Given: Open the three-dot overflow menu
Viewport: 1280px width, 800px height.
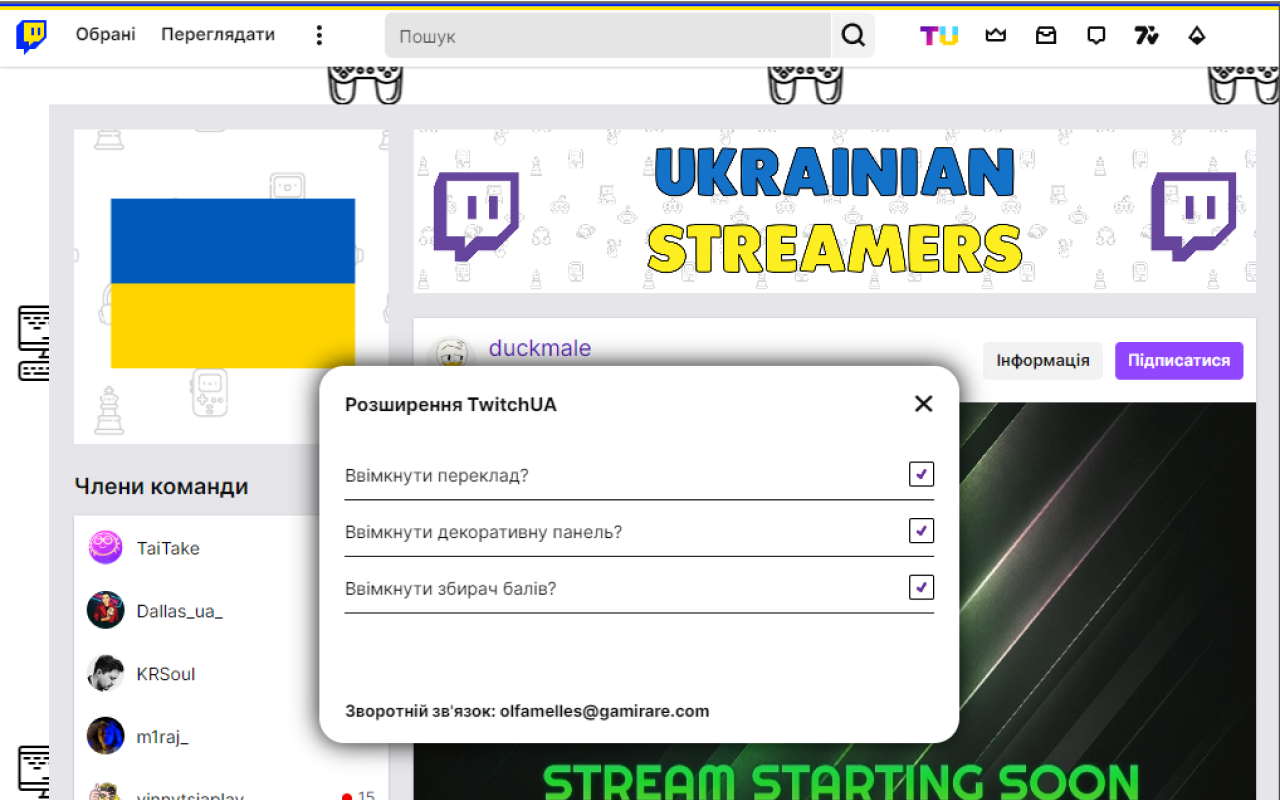Looking at the screenshot, I should point(318,34).
